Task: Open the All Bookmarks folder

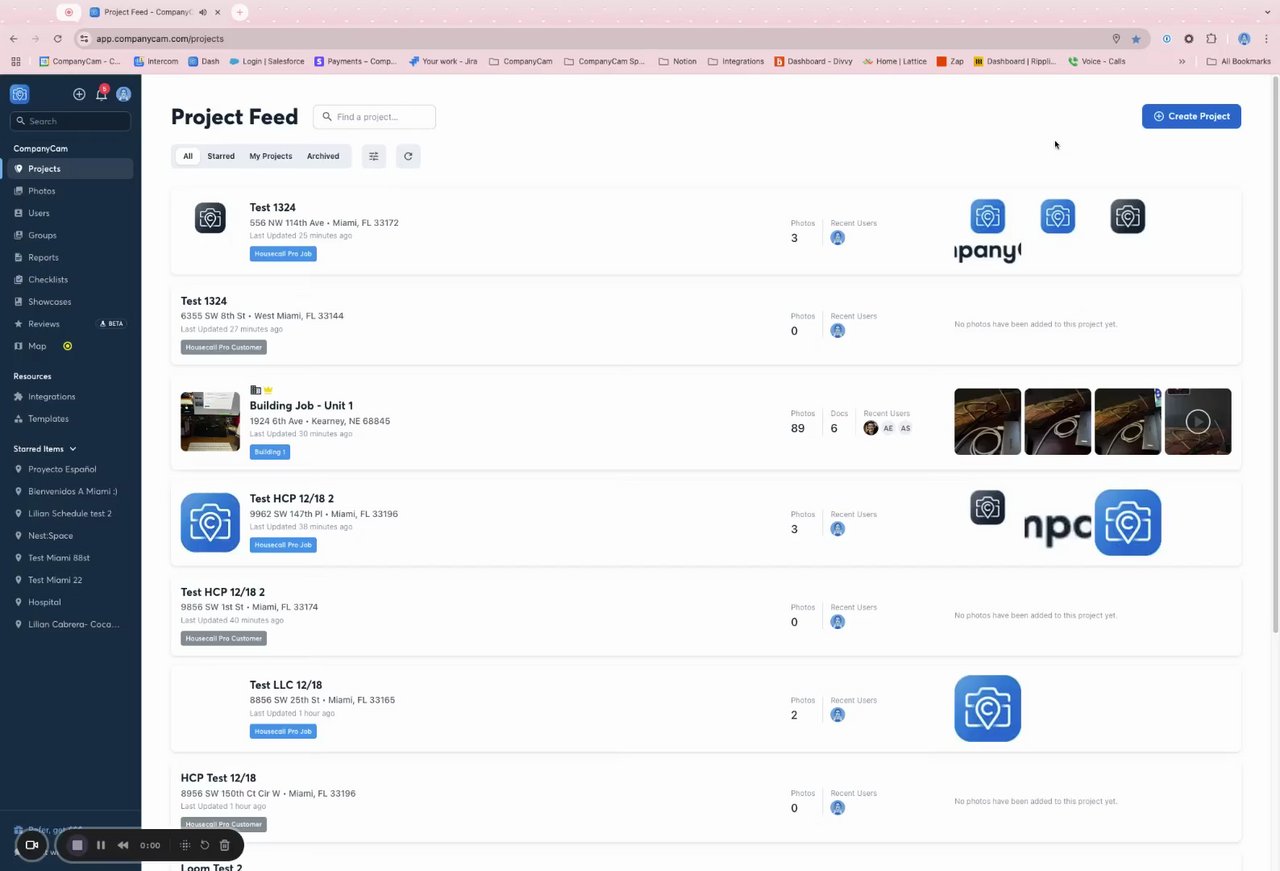Action: pos(1239,61)
